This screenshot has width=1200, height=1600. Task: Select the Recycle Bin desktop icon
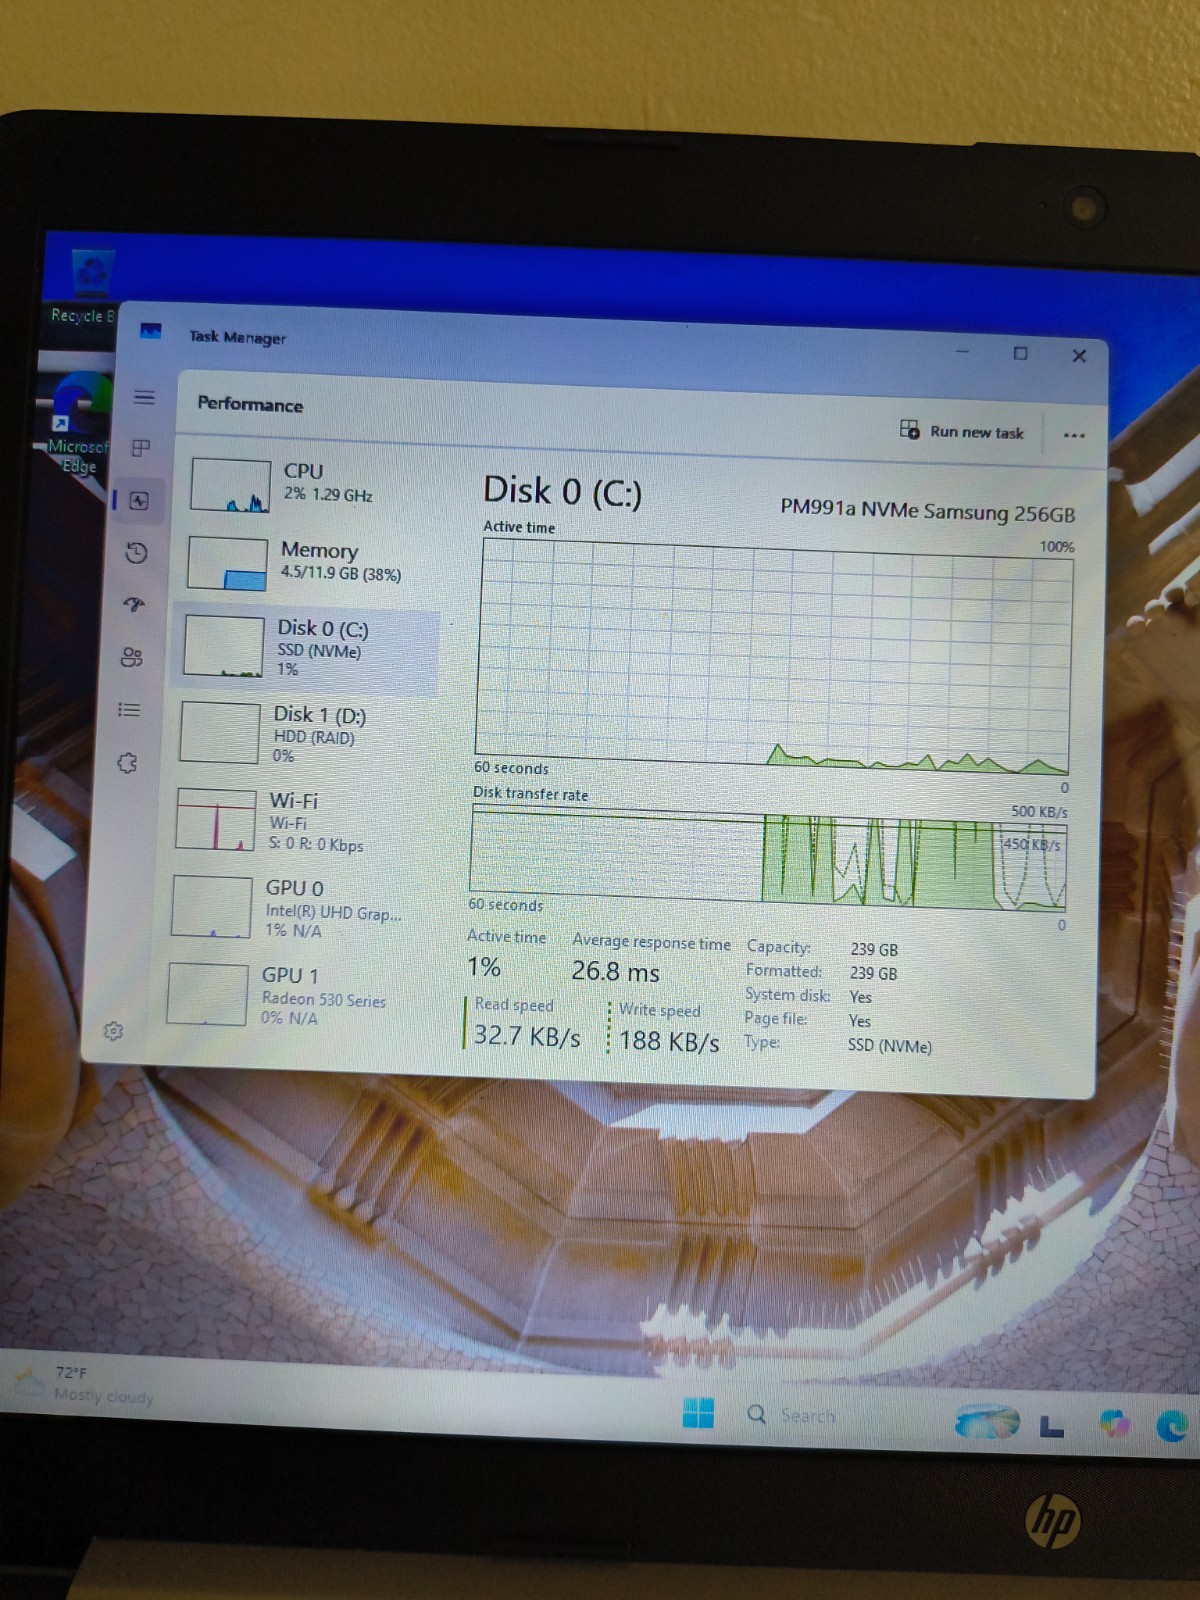(x=90, y=287)
